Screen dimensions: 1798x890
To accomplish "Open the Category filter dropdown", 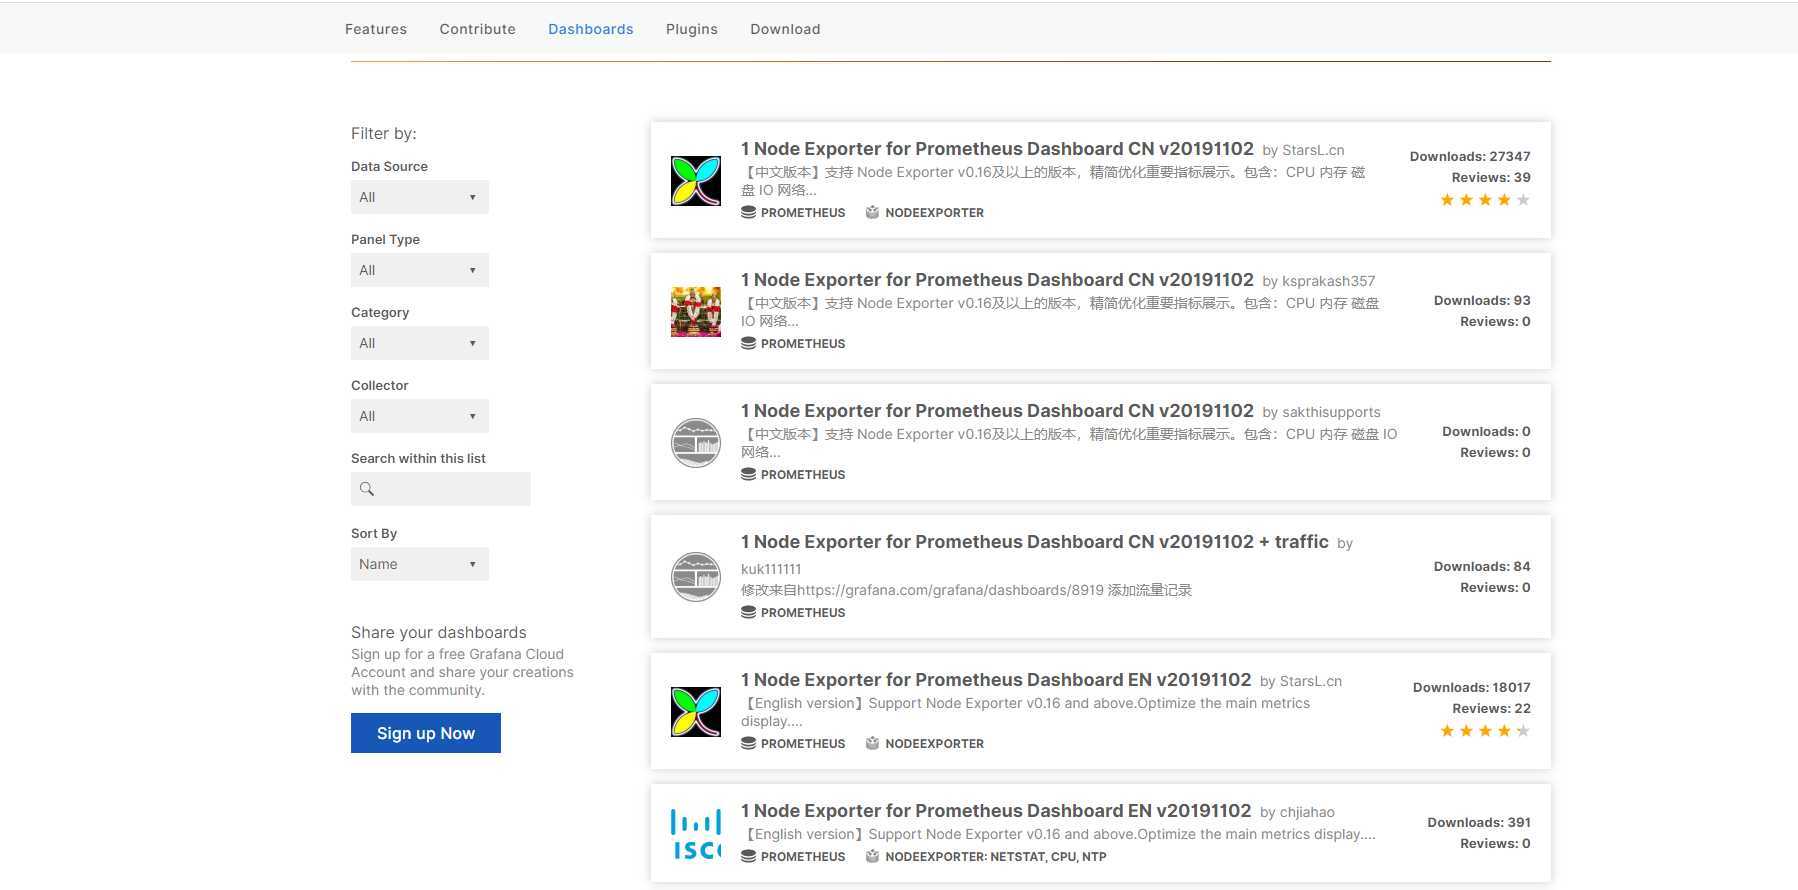I will 419,343.
